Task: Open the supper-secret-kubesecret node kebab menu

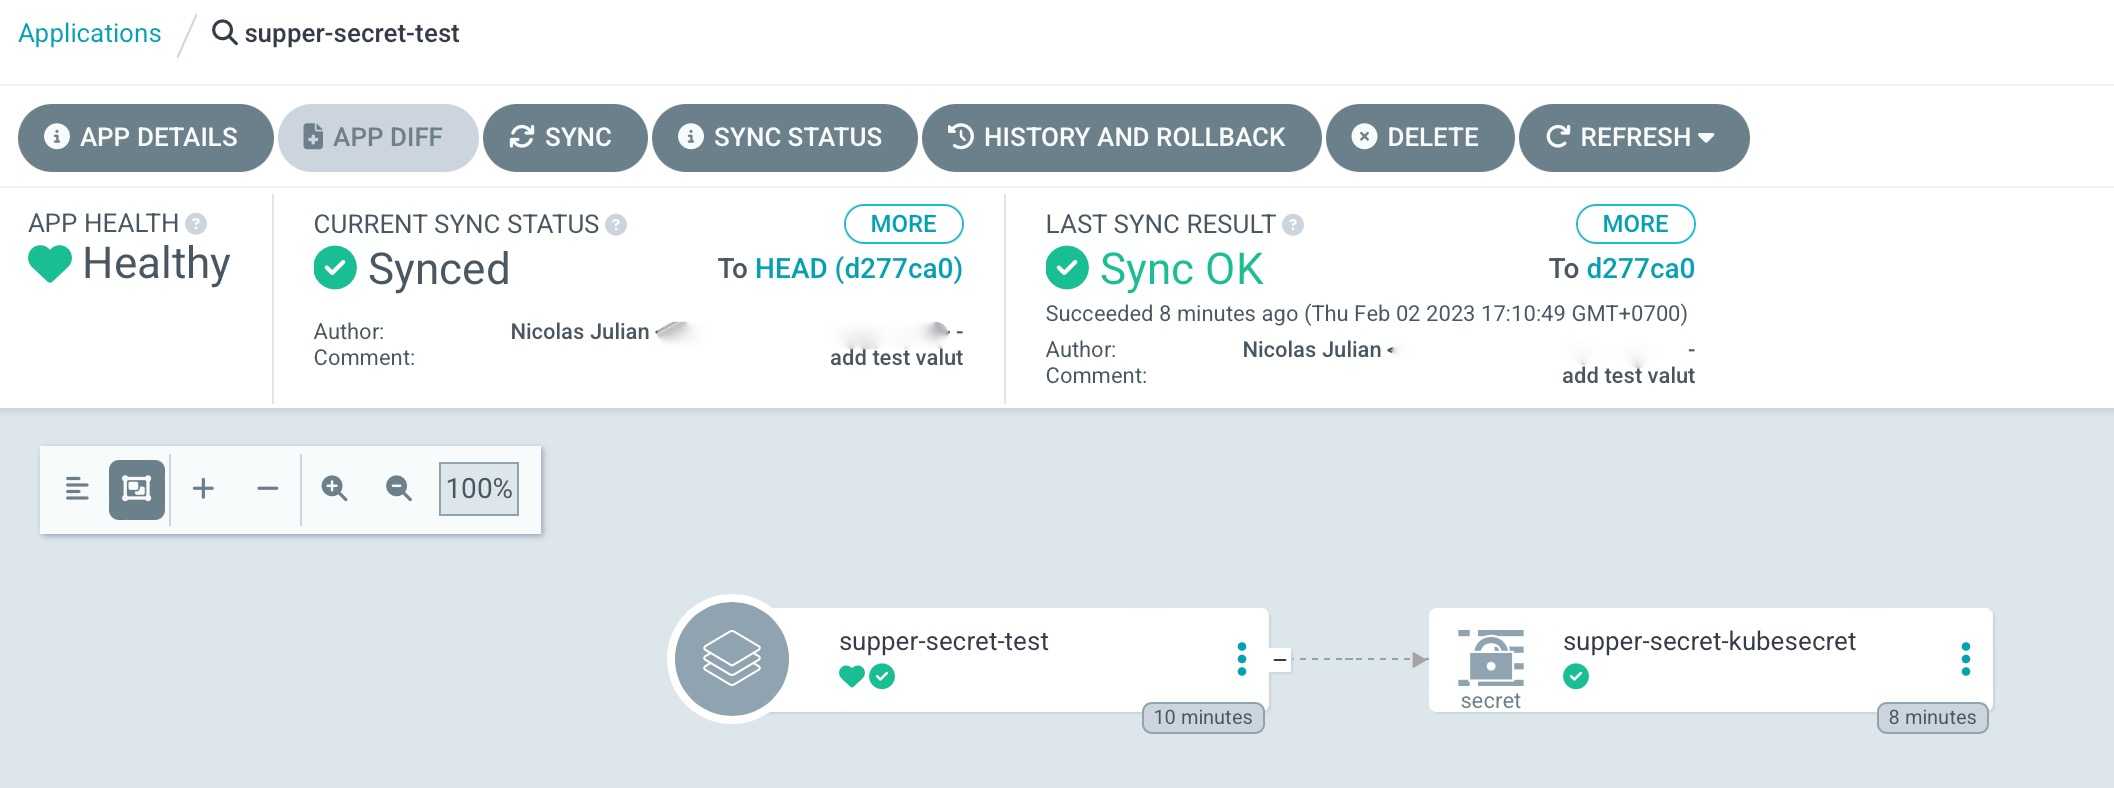Action: coord(1965,659)
